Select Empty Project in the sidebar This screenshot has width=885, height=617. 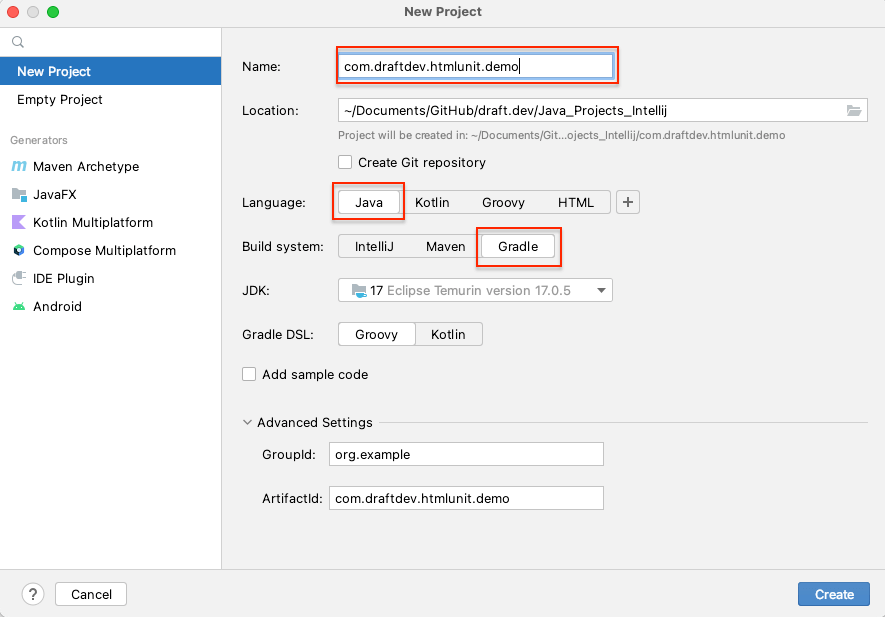coord(60,100)
